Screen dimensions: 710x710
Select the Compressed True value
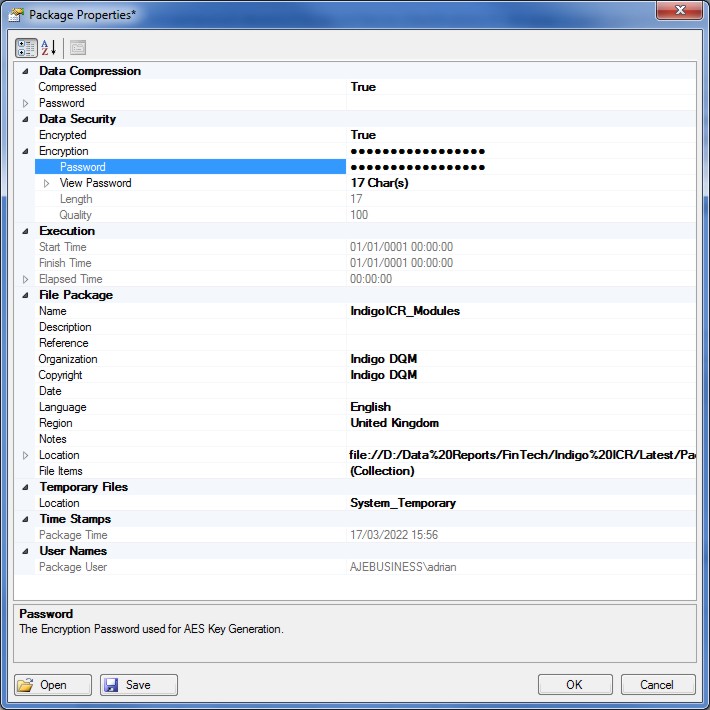point(363,87)
